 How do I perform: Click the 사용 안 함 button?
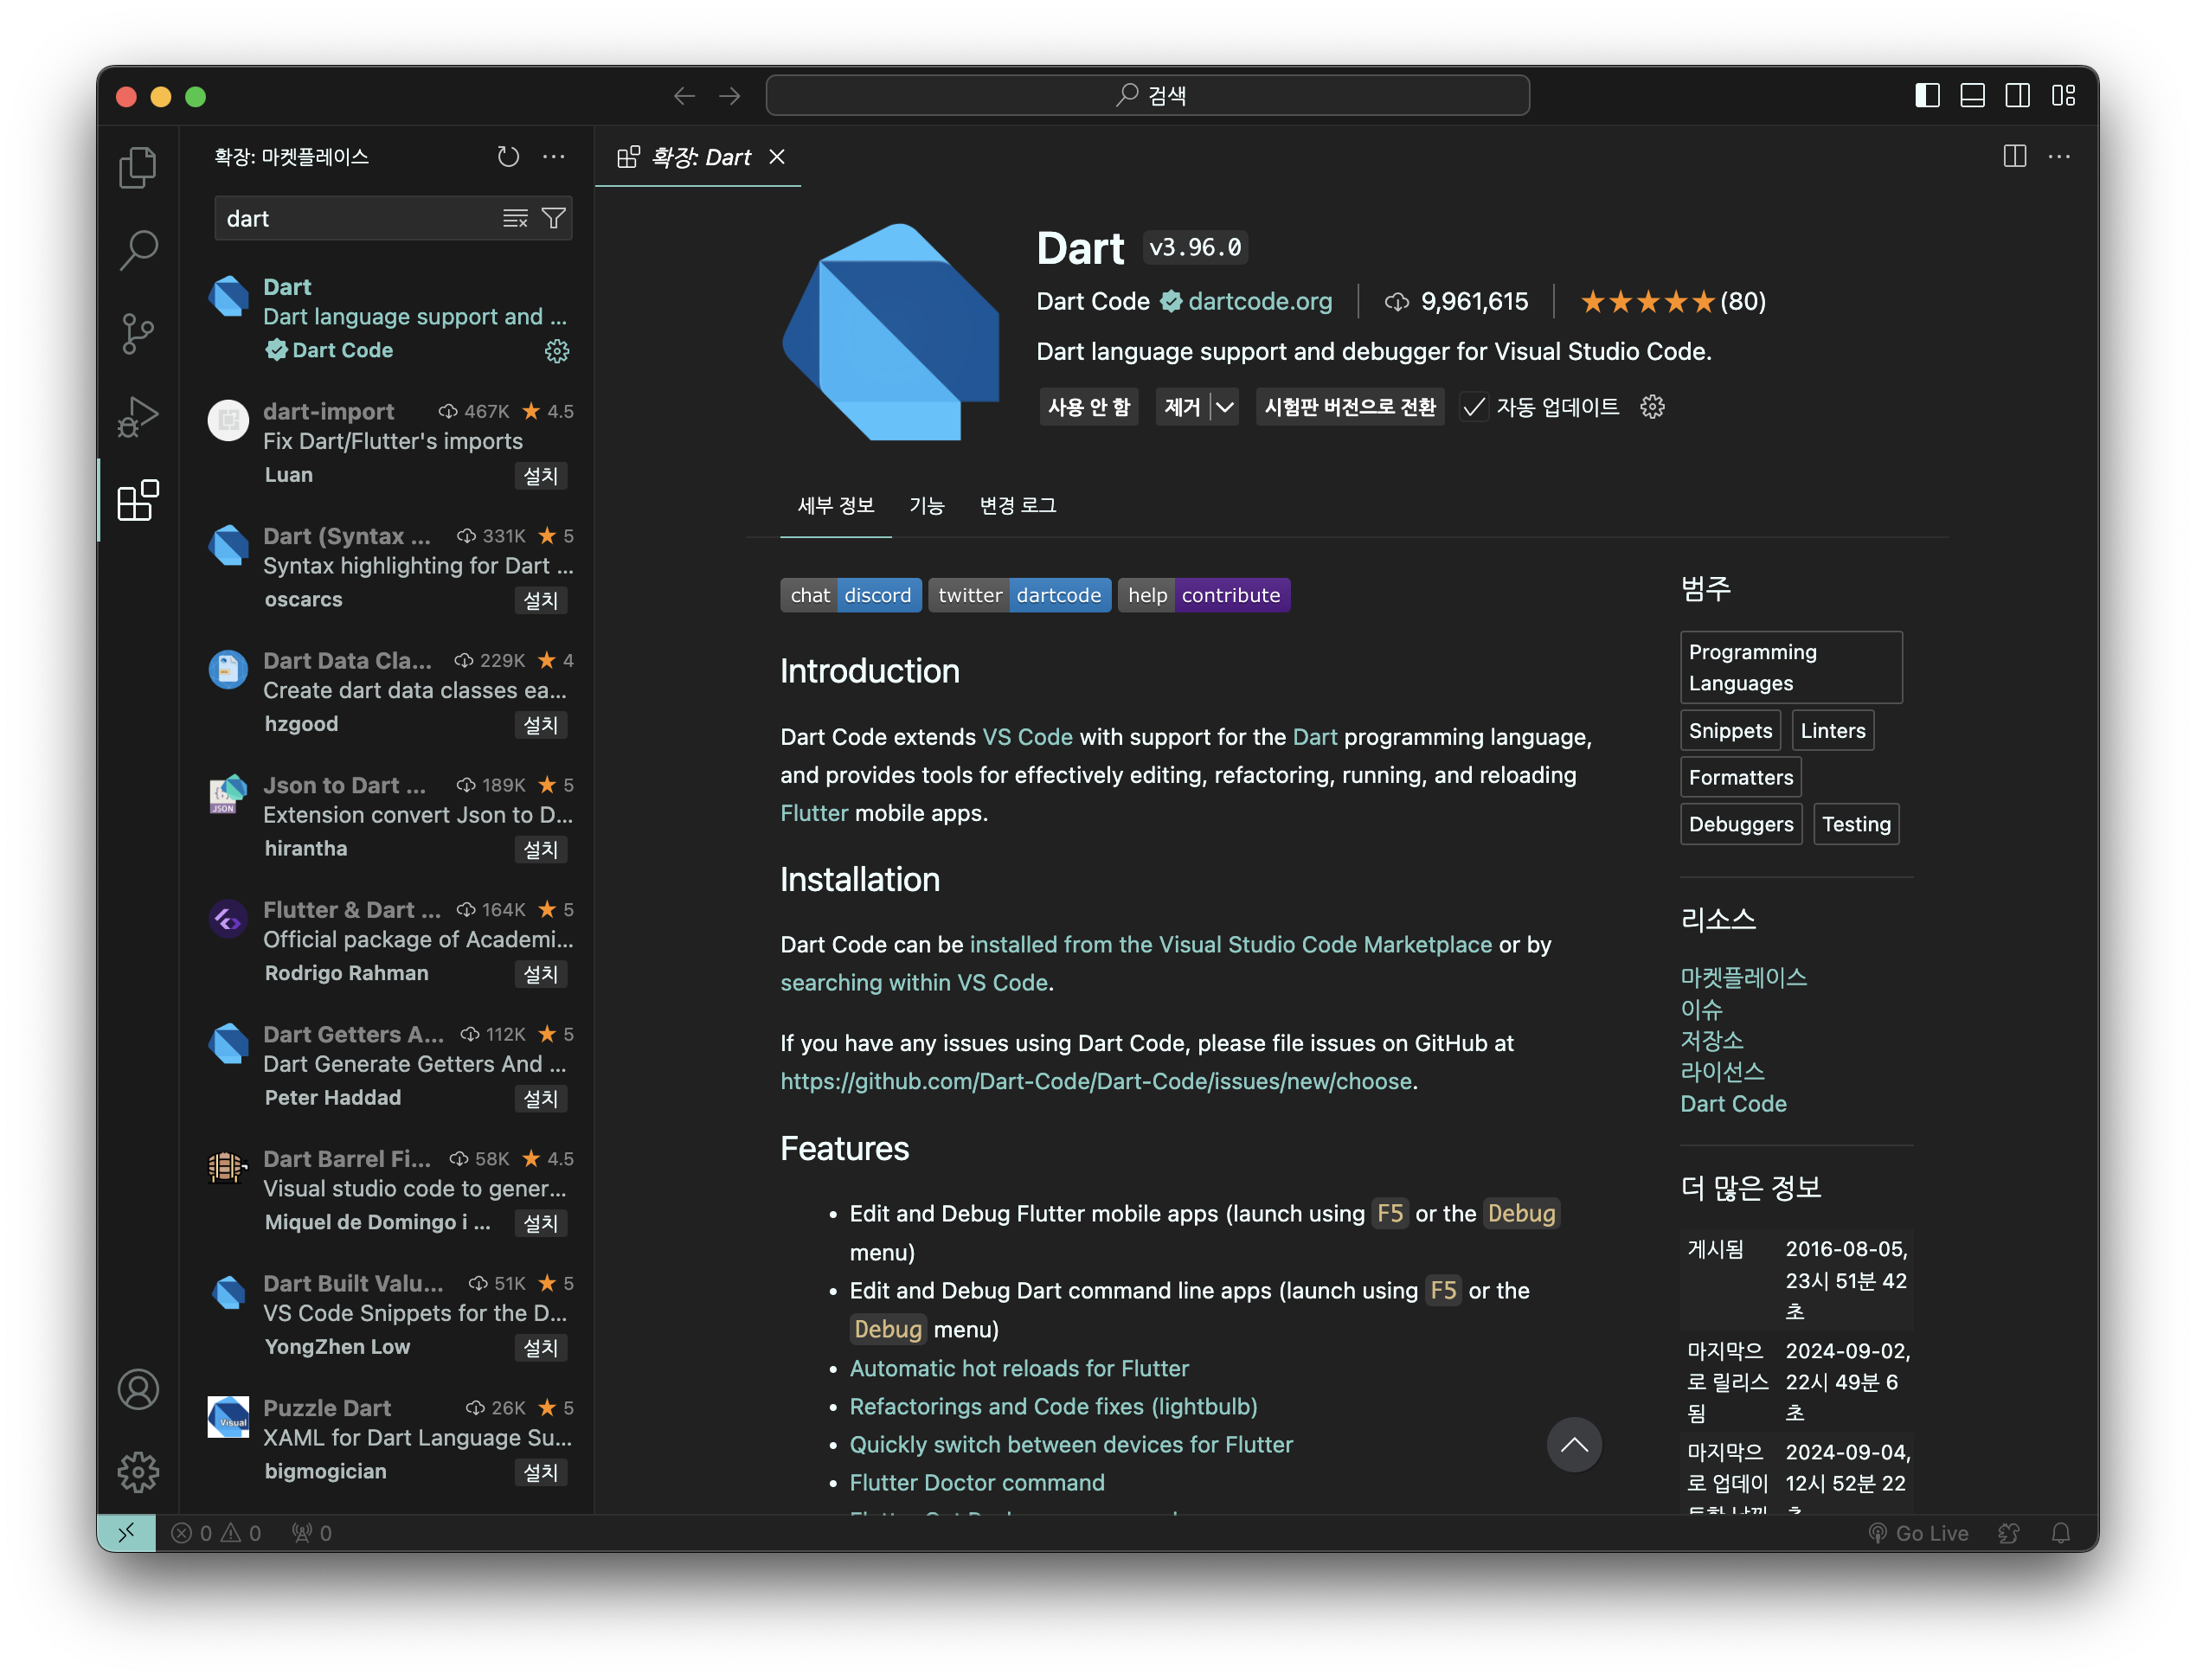(1088, 407)
